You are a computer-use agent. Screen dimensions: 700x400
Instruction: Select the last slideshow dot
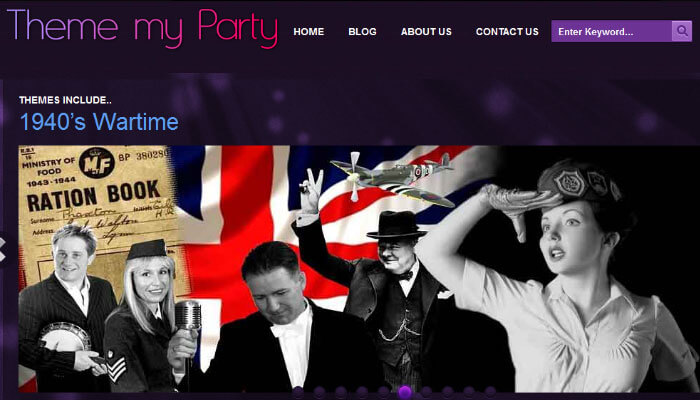tap(490, 392)
